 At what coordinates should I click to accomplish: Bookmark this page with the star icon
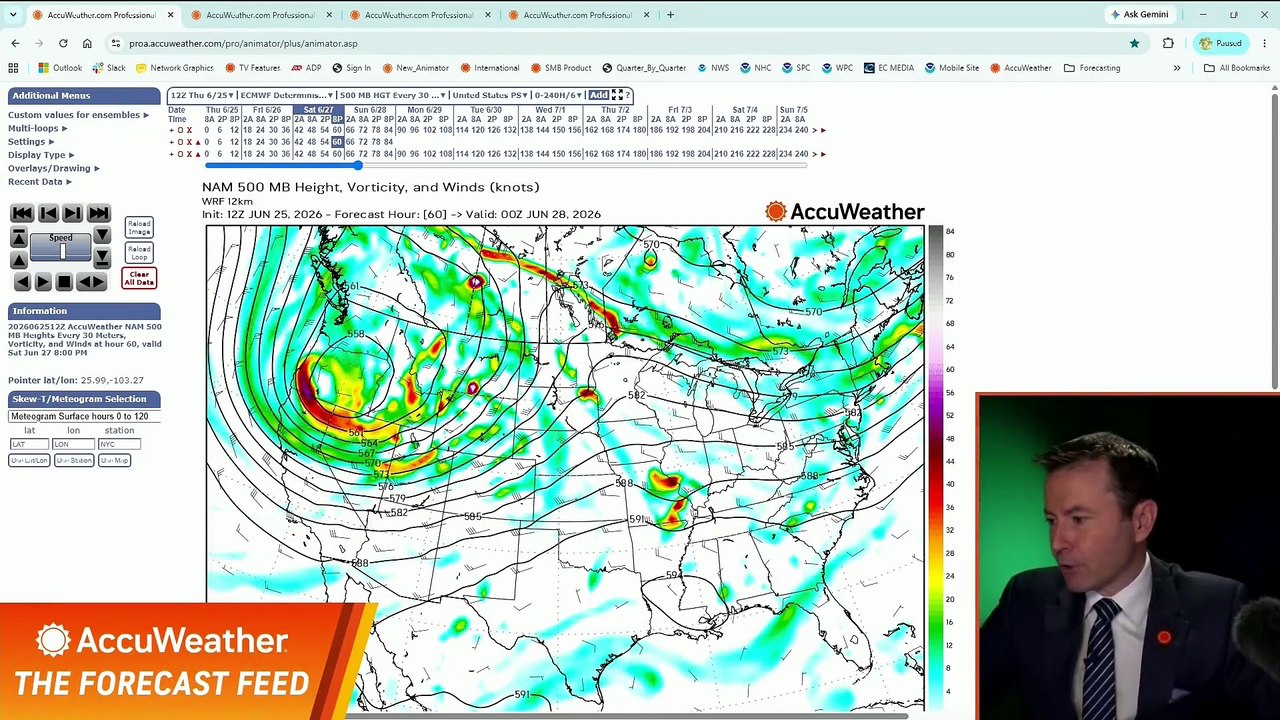pos(1134,43)
